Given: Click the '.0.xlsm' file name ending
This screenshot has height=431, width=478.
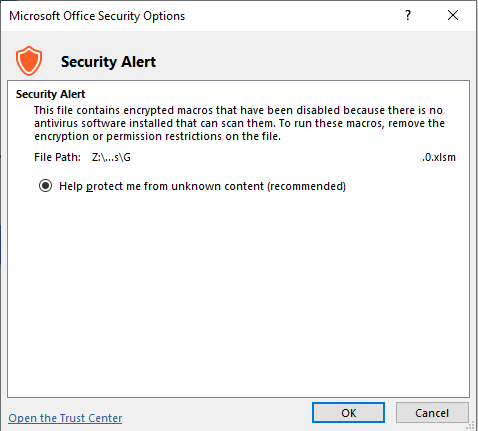Looking at the screenshot, I should tap(439, 157).
